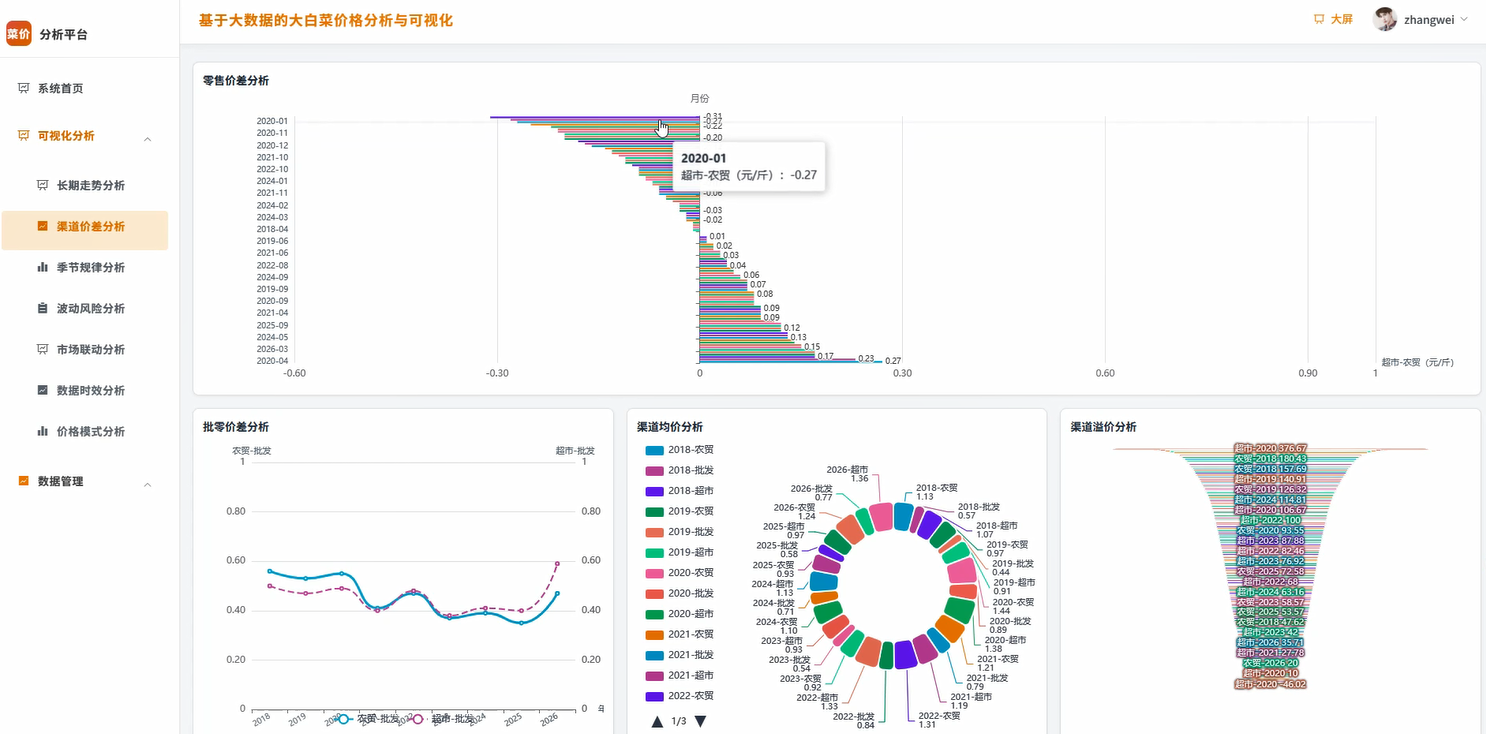Click the 季节规律分析 bar-chart icon
1486x734 pixels.
pos(43,267)
